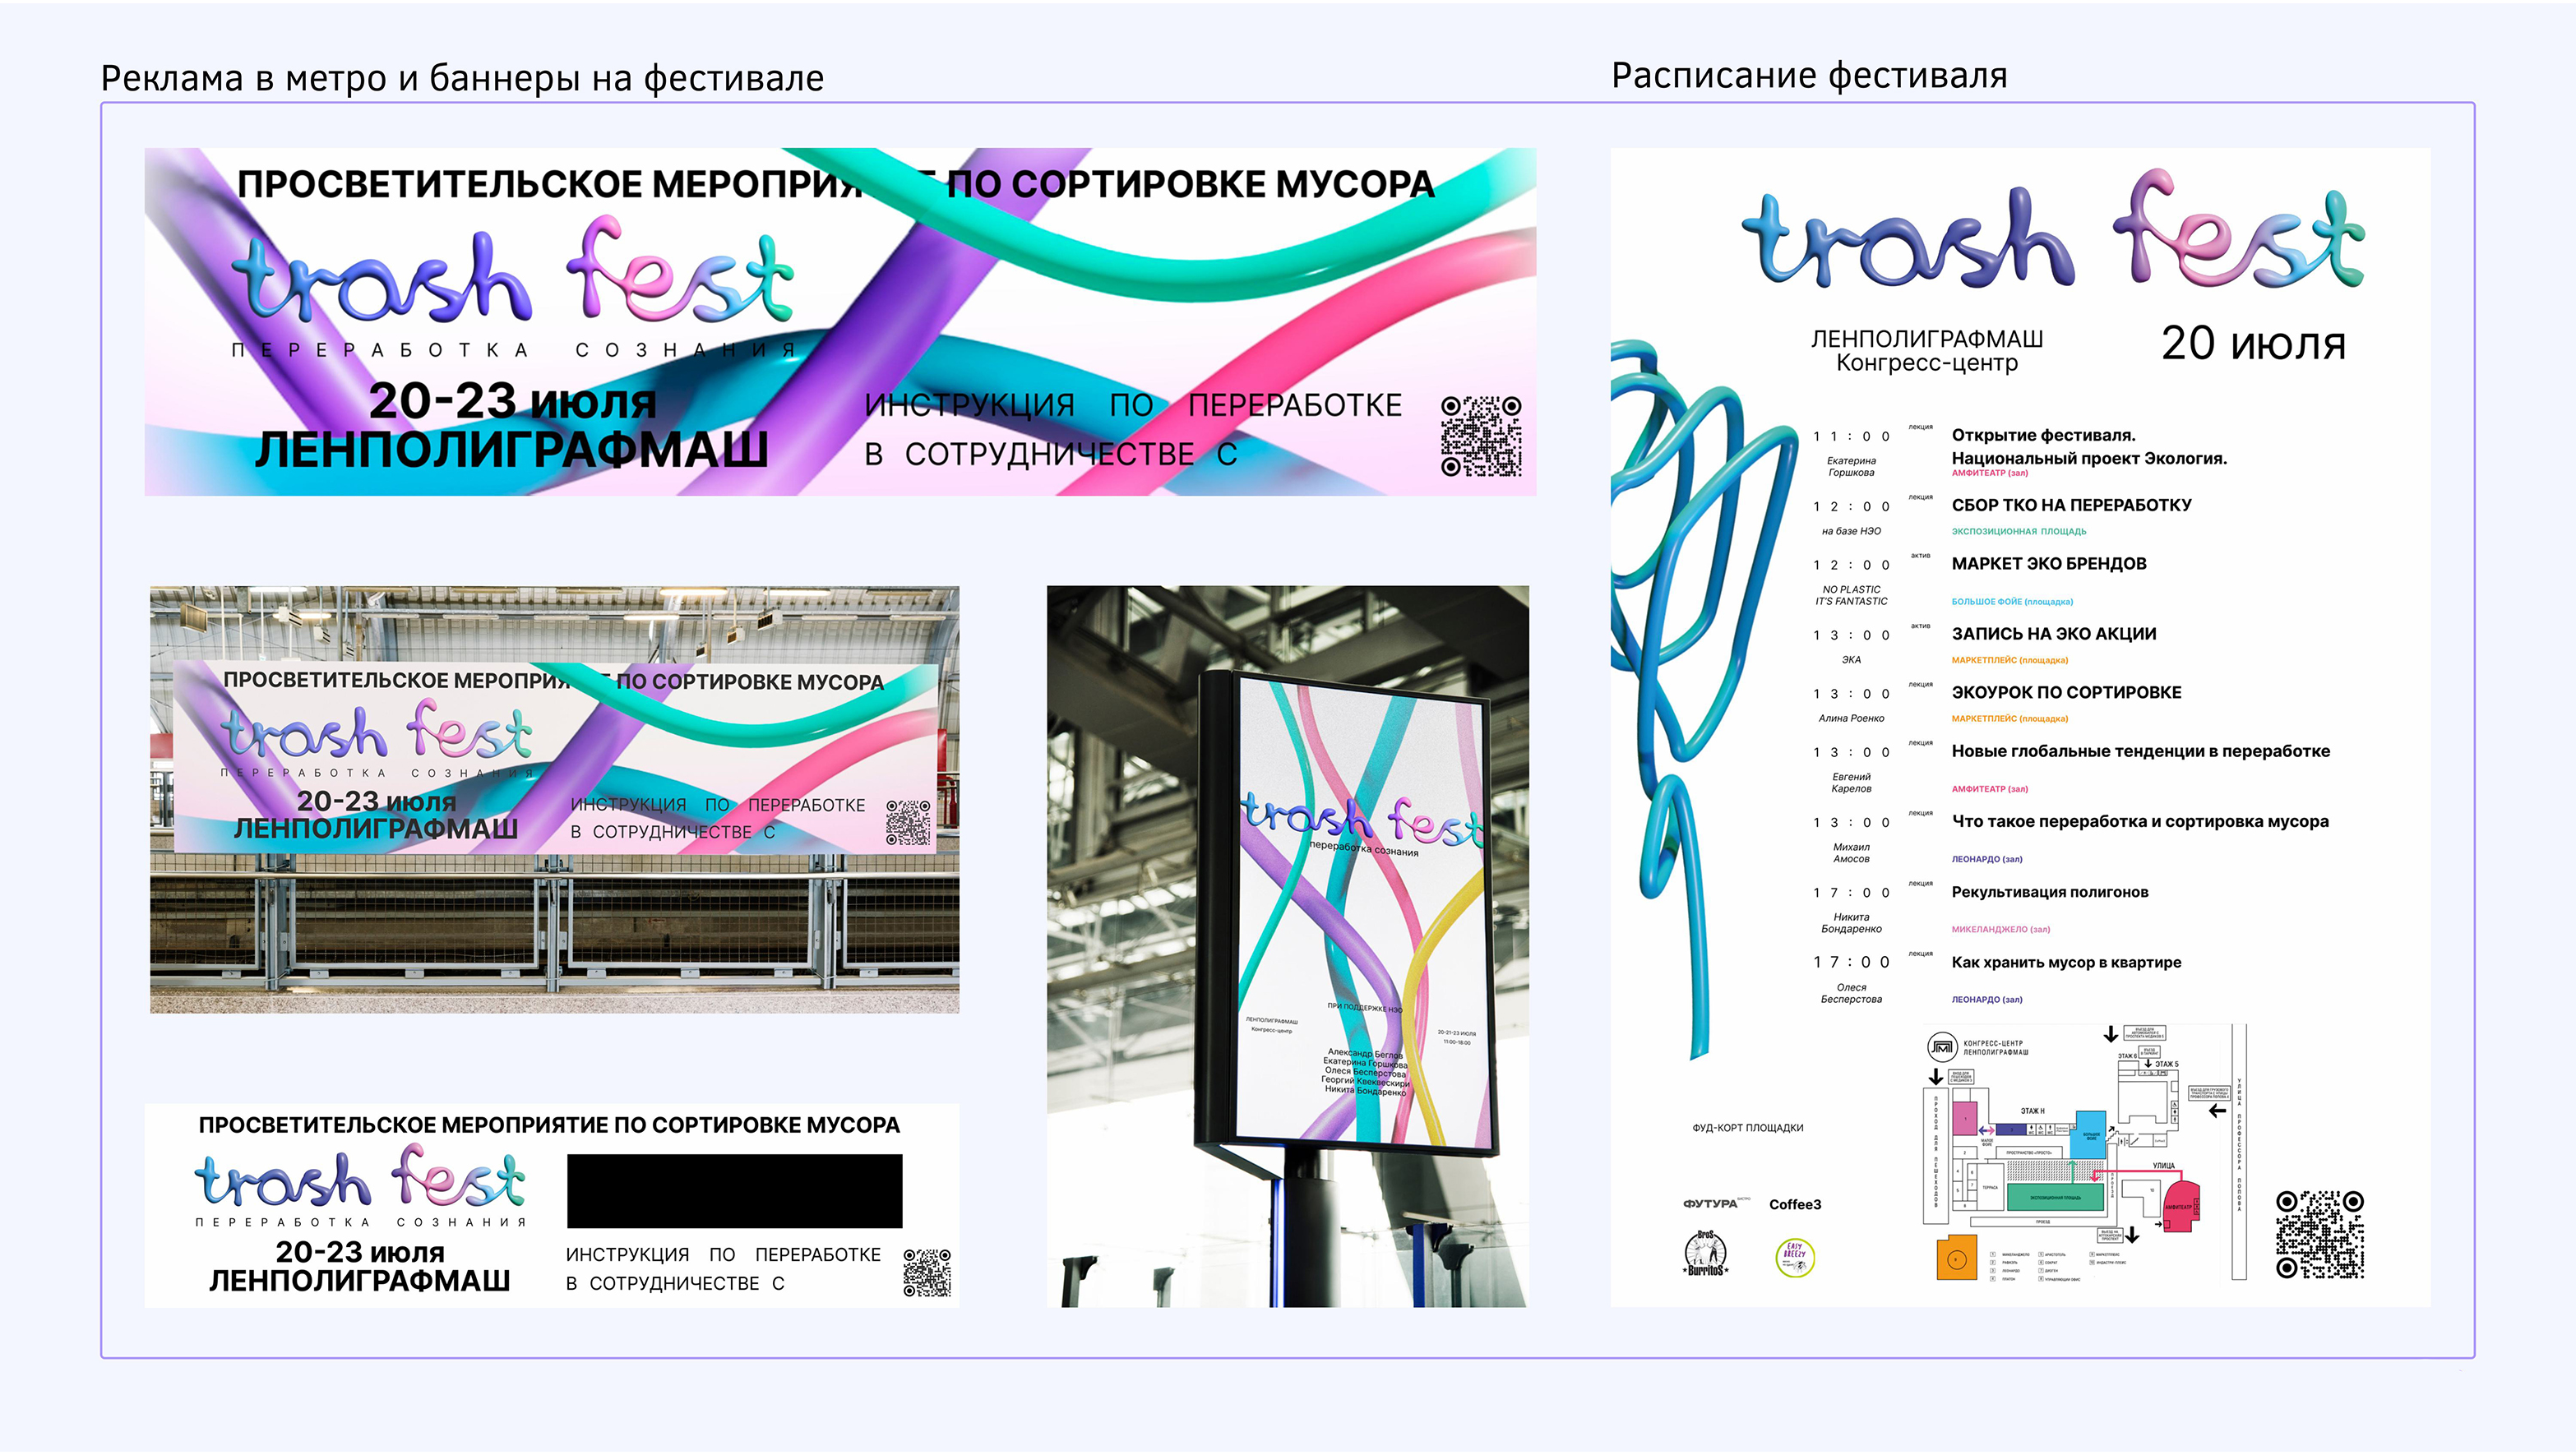The image size is (2576, 1455).
Task: Open the metro station banner mockup photo
Action: 554,799
